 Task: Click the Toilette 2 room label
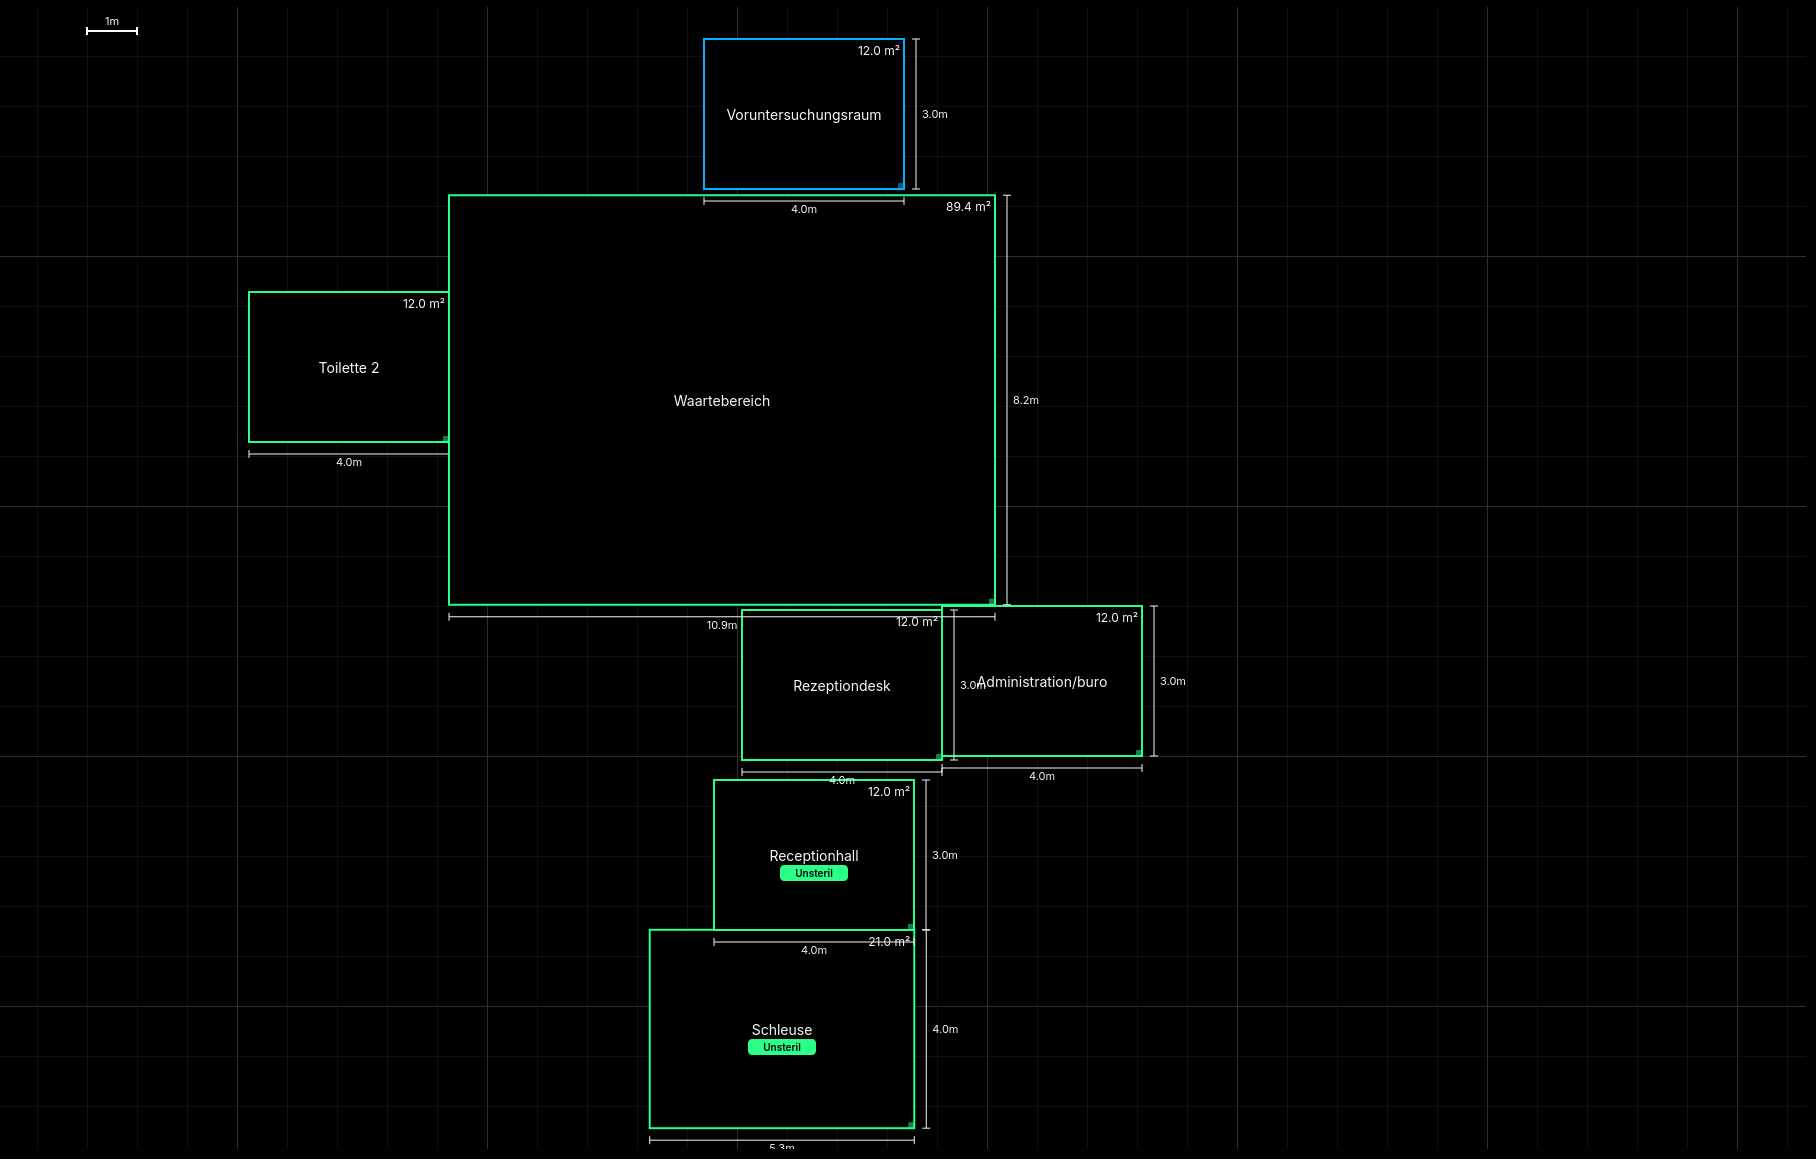click(349, 368)
